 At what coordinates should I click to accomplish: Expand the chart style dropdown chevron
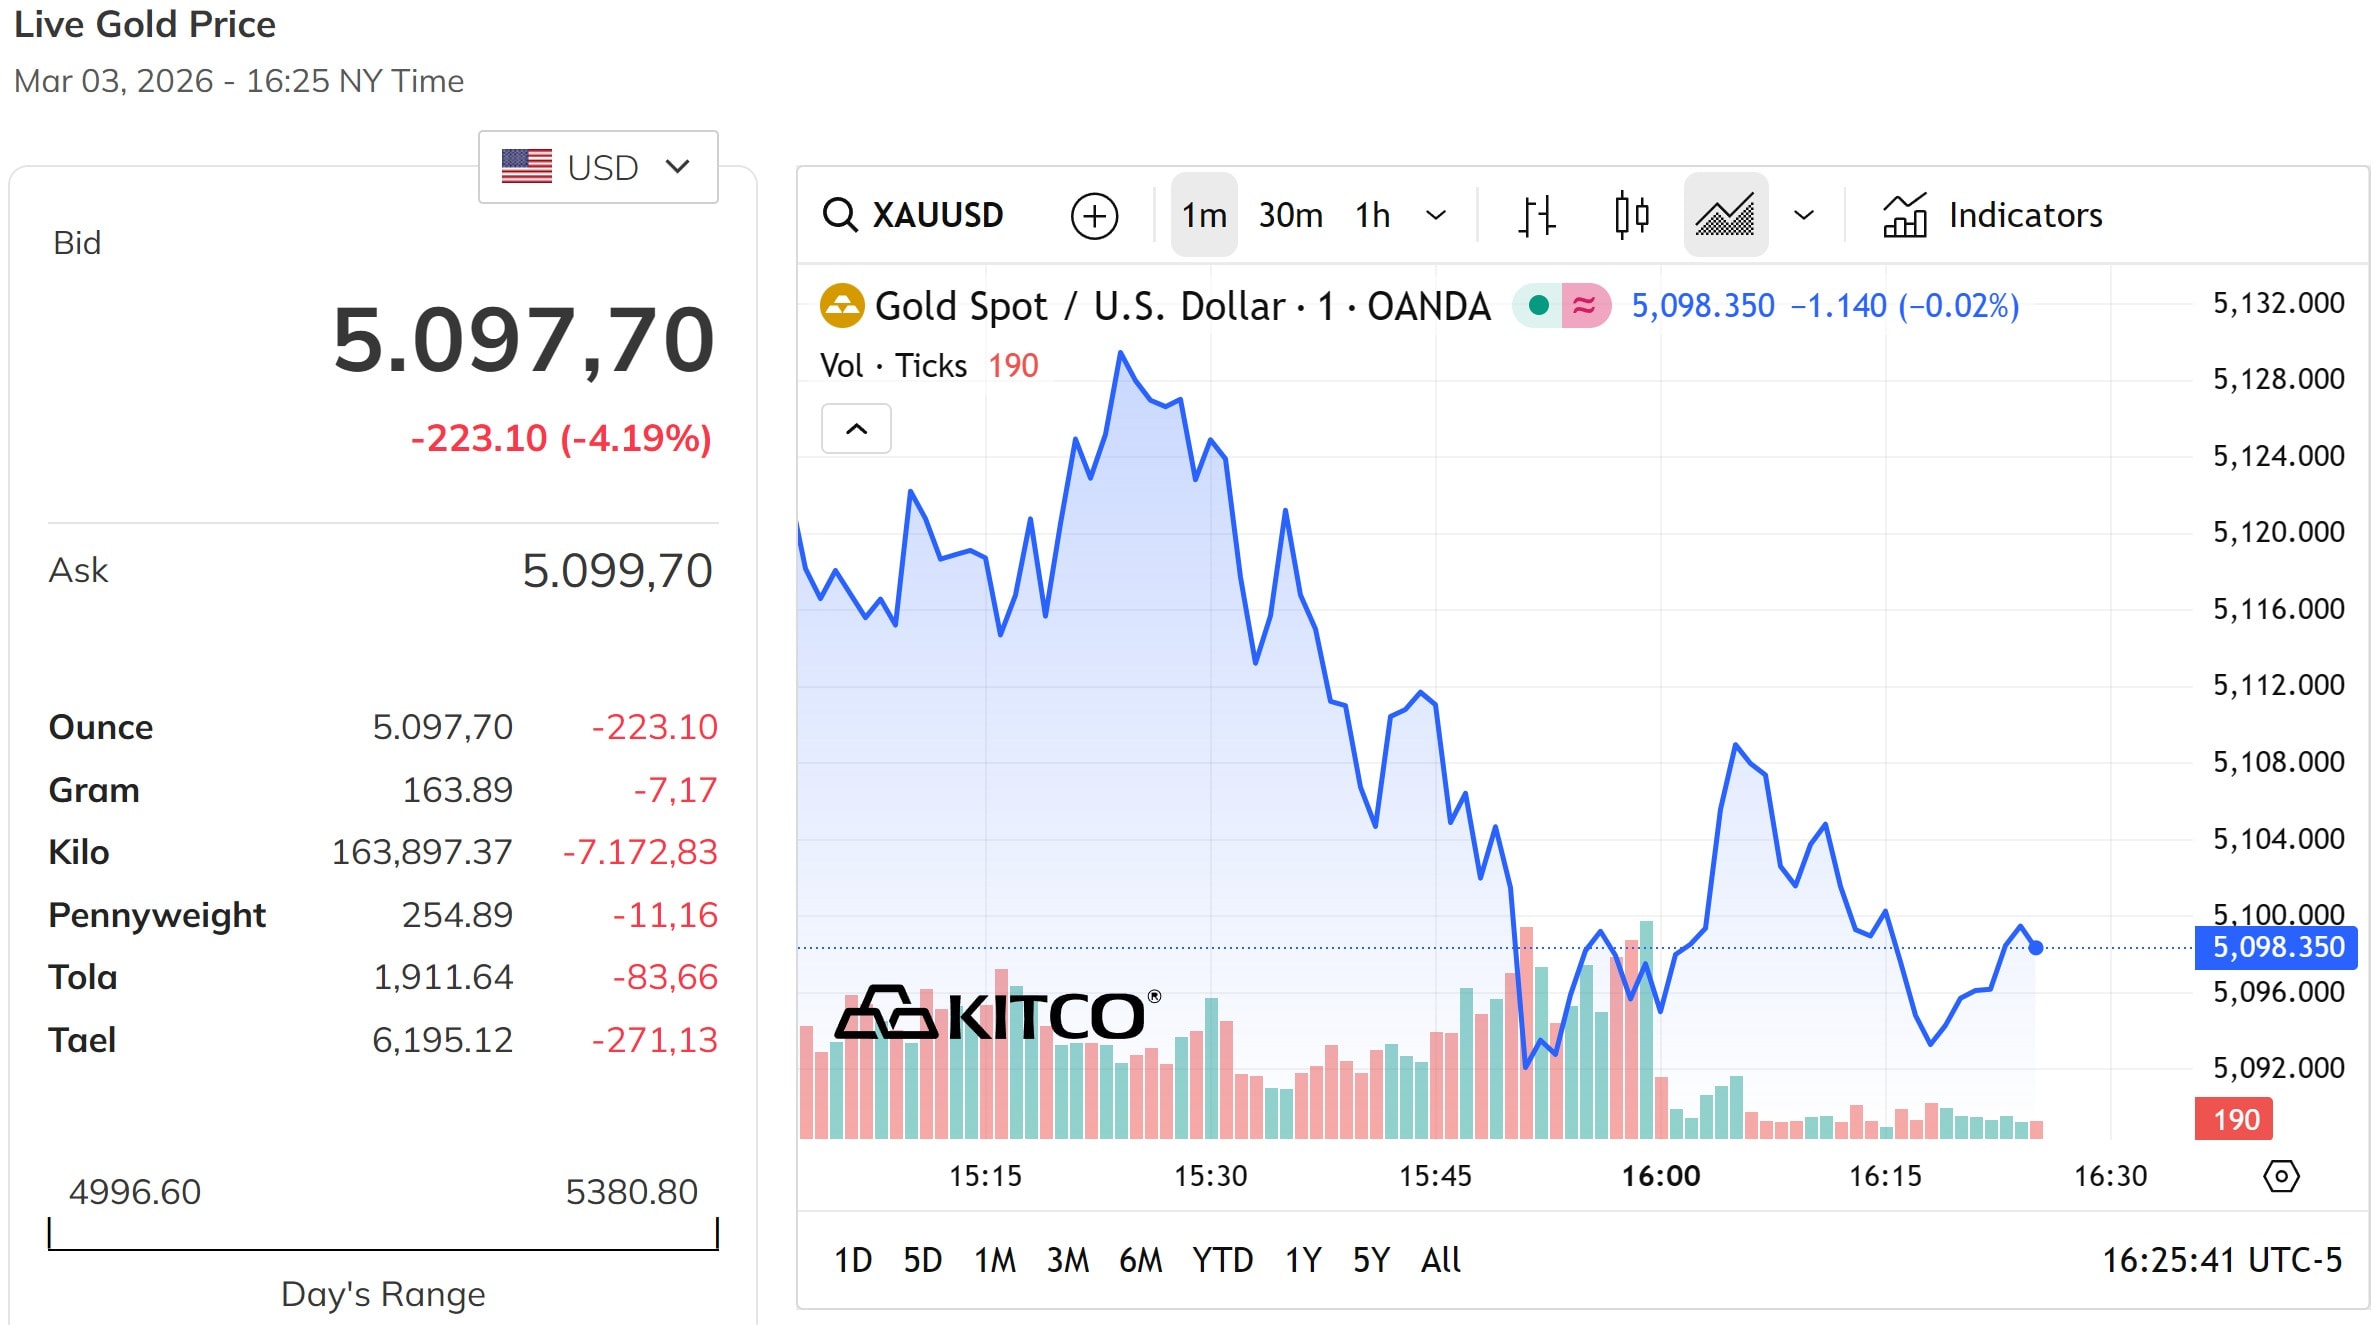[x=1804, y=216]
